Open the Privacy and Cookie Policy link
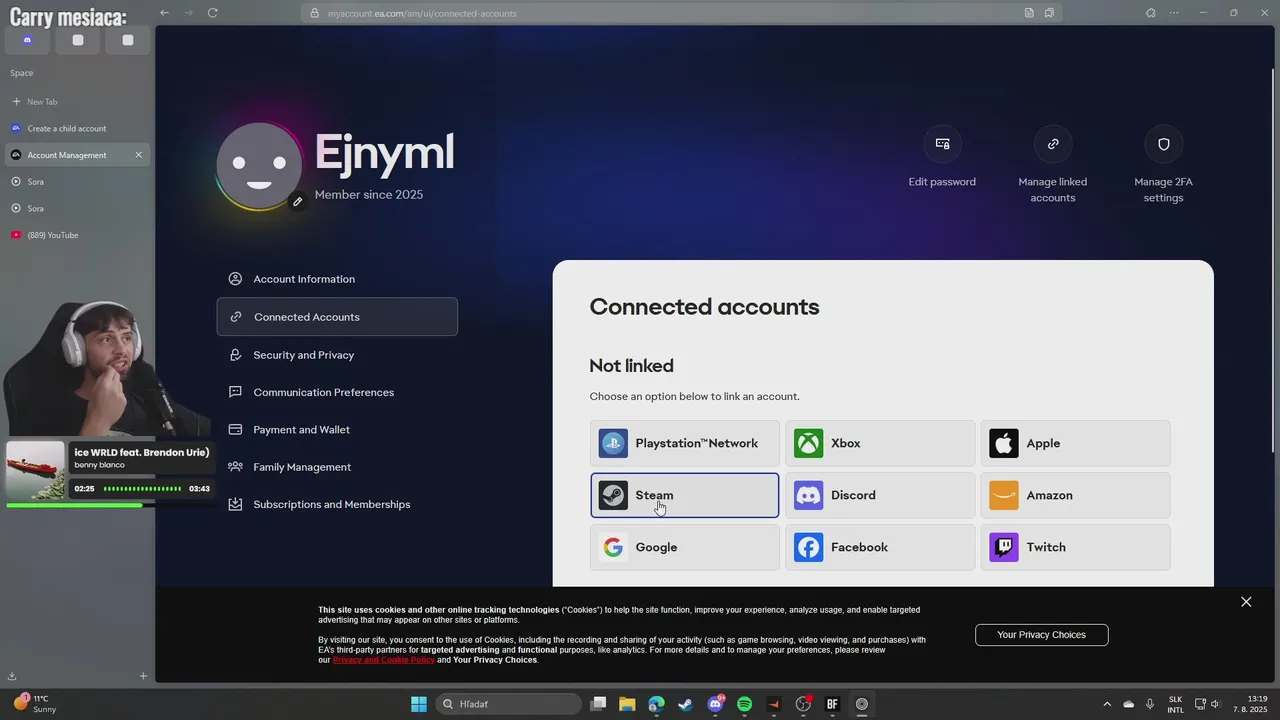1280x720 pixels. click(x=383, y=660)
